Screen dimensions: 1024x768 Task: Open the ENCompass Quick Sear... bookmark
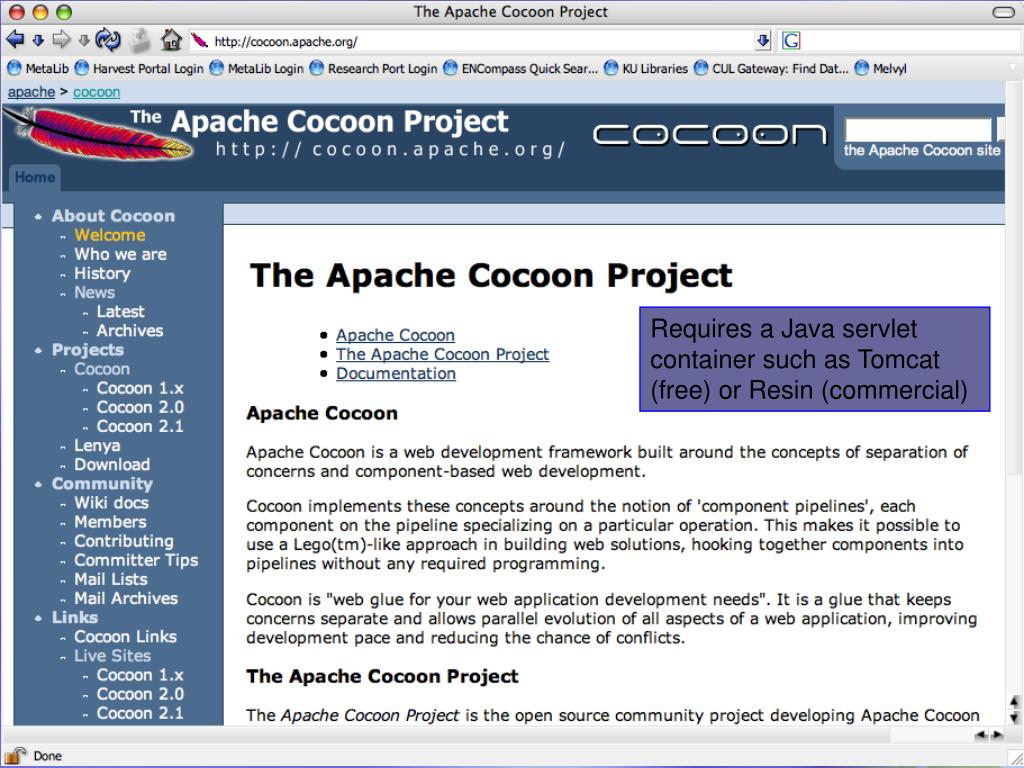pyautogui.click(x=520, y=68)
